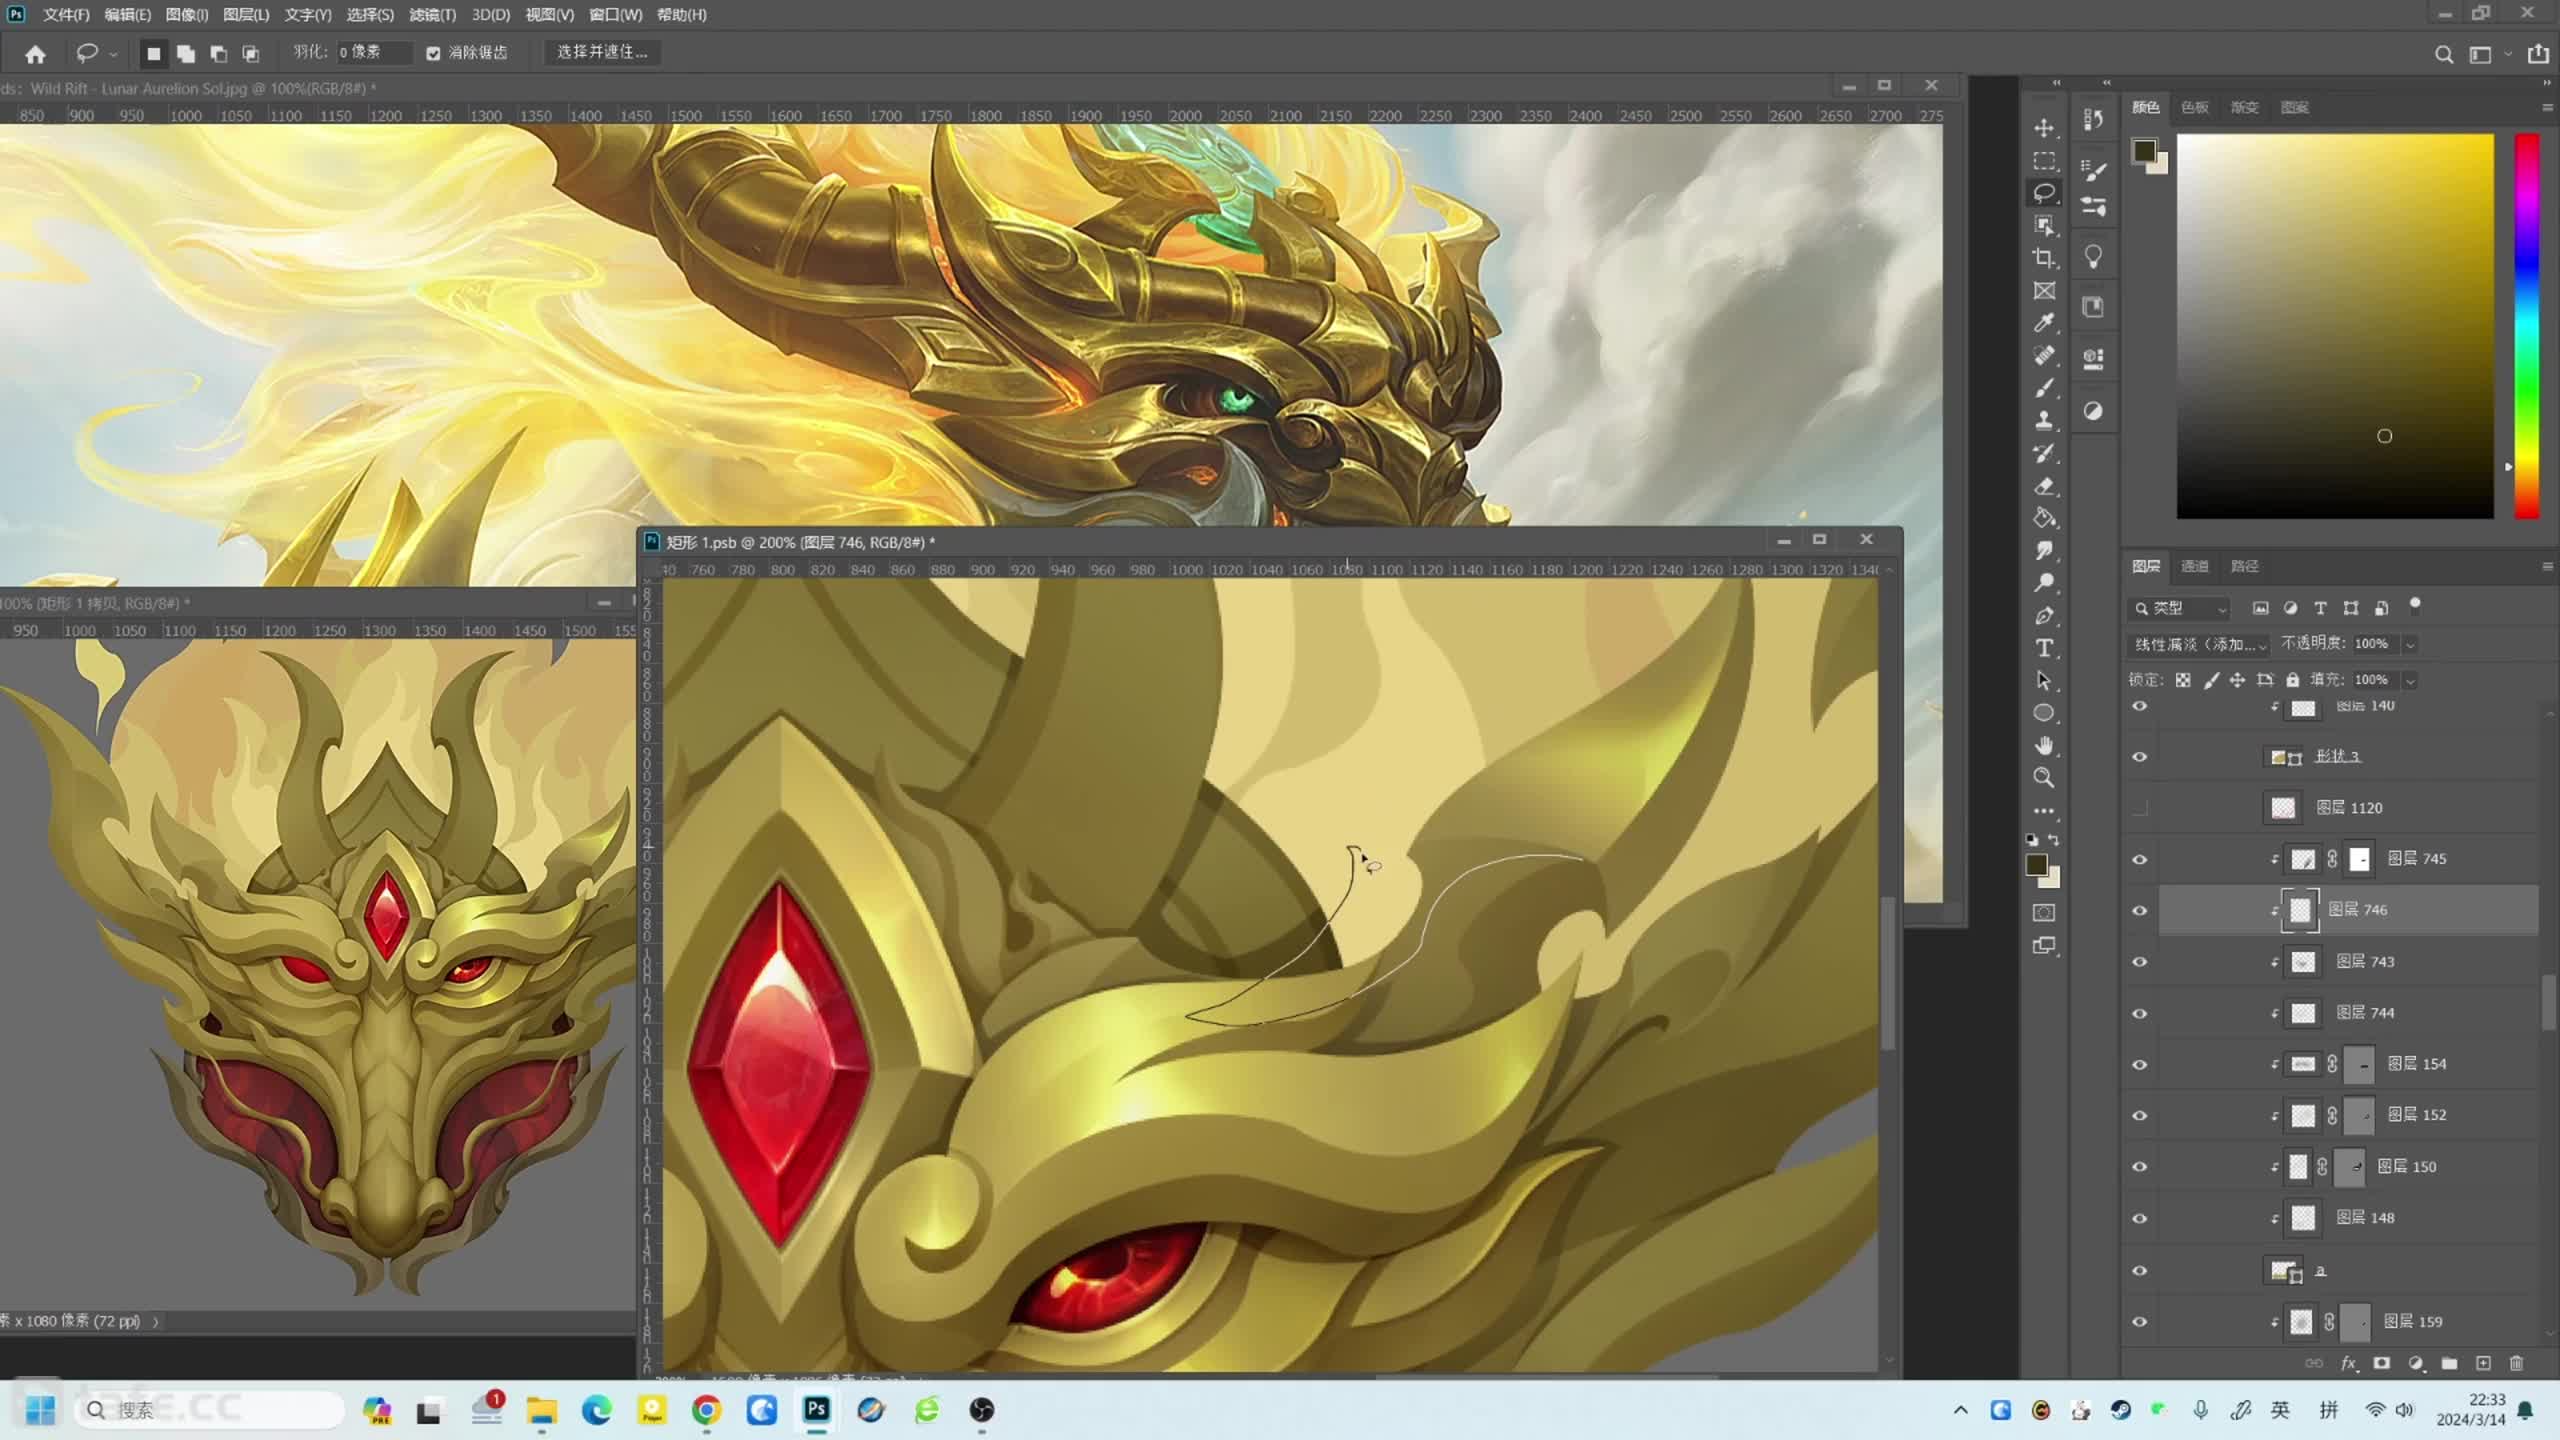Toggle lock transparent pixels
The width and height of the screenshot is (2560, 1440).
[2183, 680]
